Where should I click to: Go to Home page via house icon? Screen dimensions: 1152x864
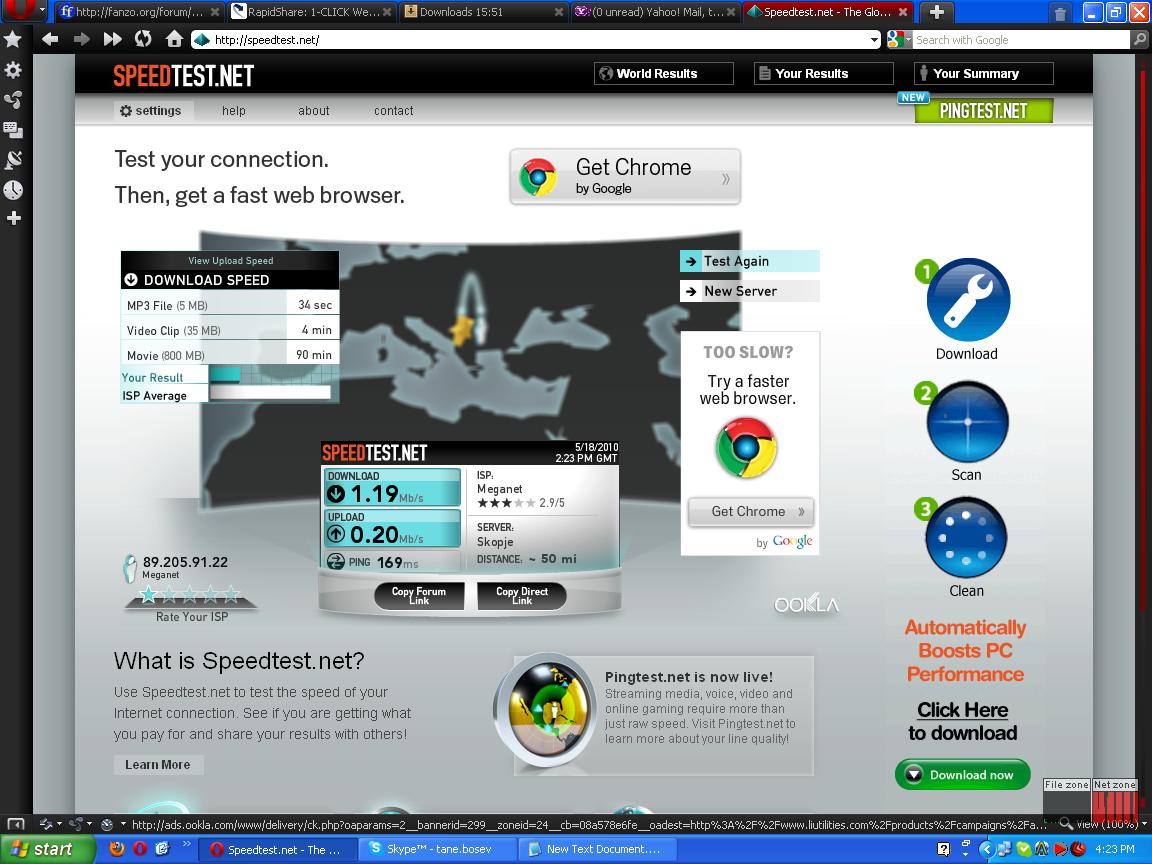(x=174, y=39)
